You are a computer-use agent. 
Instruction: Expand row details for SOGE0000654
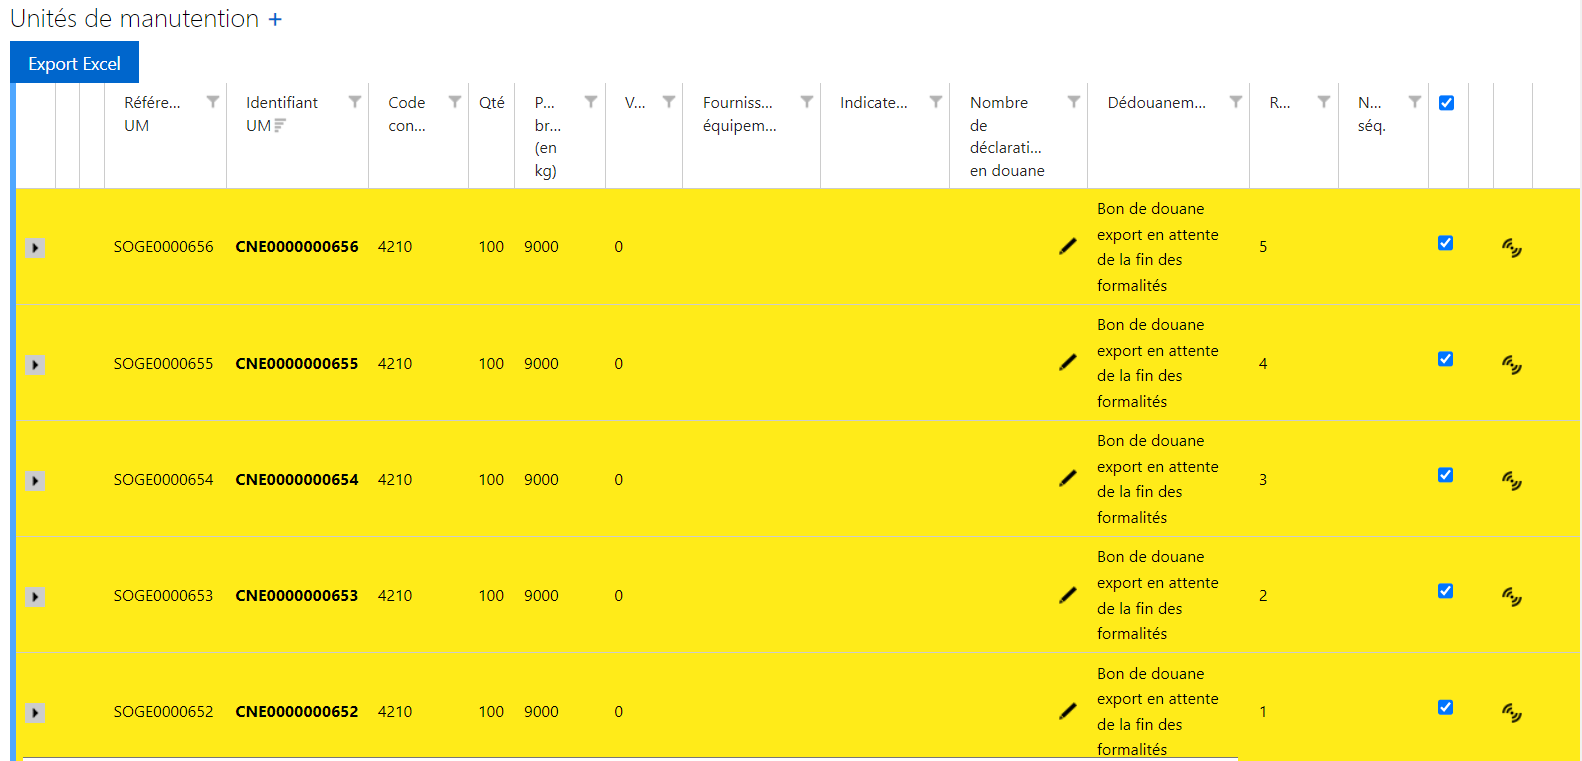tap(35, 481)
